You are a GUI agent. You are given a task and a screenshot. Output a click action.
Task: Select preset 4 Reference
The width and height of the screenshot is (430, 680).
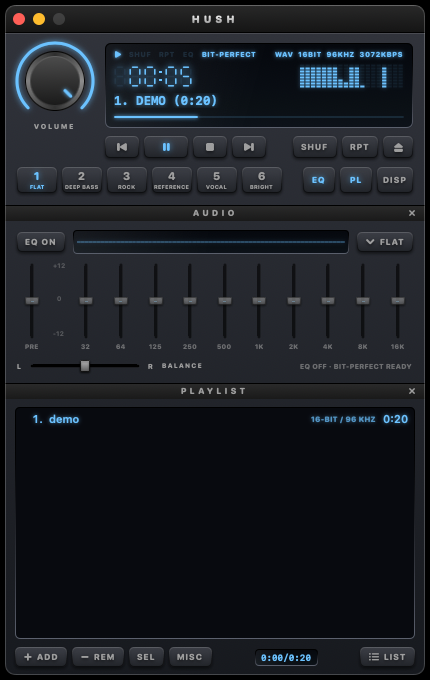point(171,180)
